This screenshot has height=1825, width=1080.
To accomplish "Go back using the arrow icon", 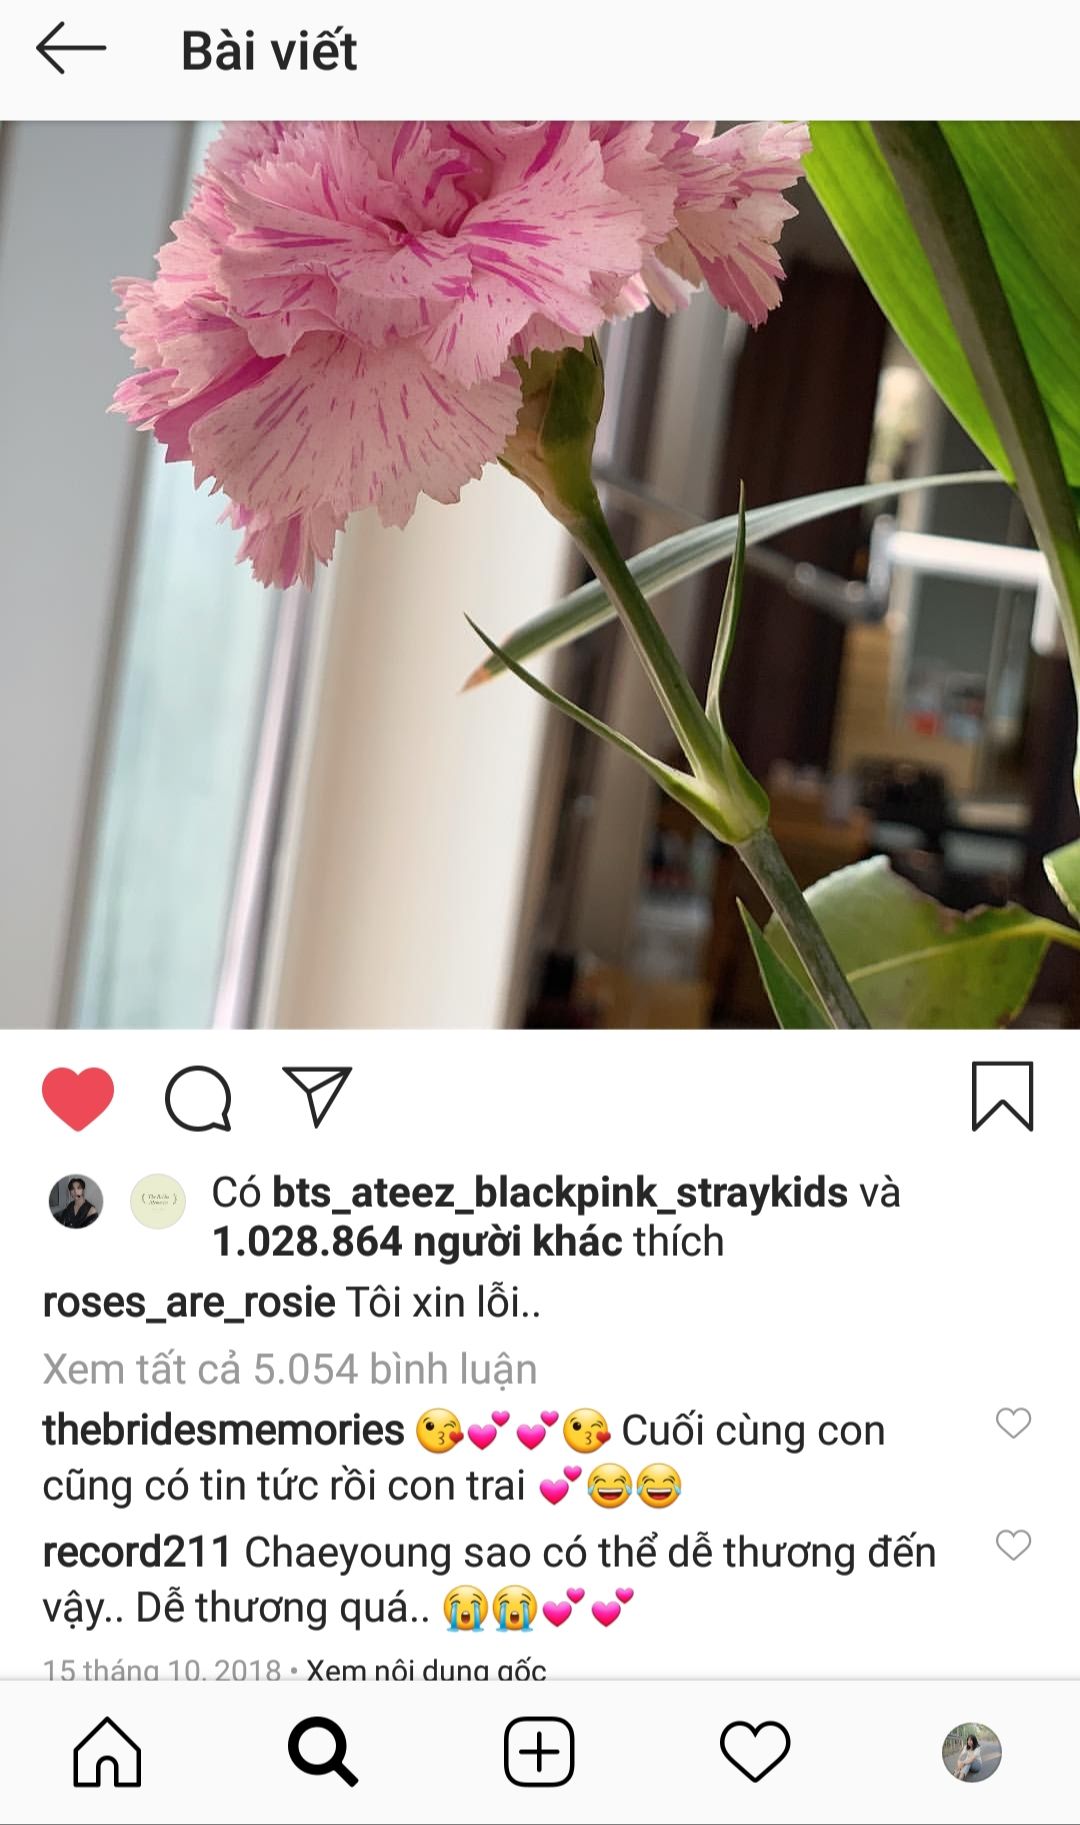I will (71, 49).
